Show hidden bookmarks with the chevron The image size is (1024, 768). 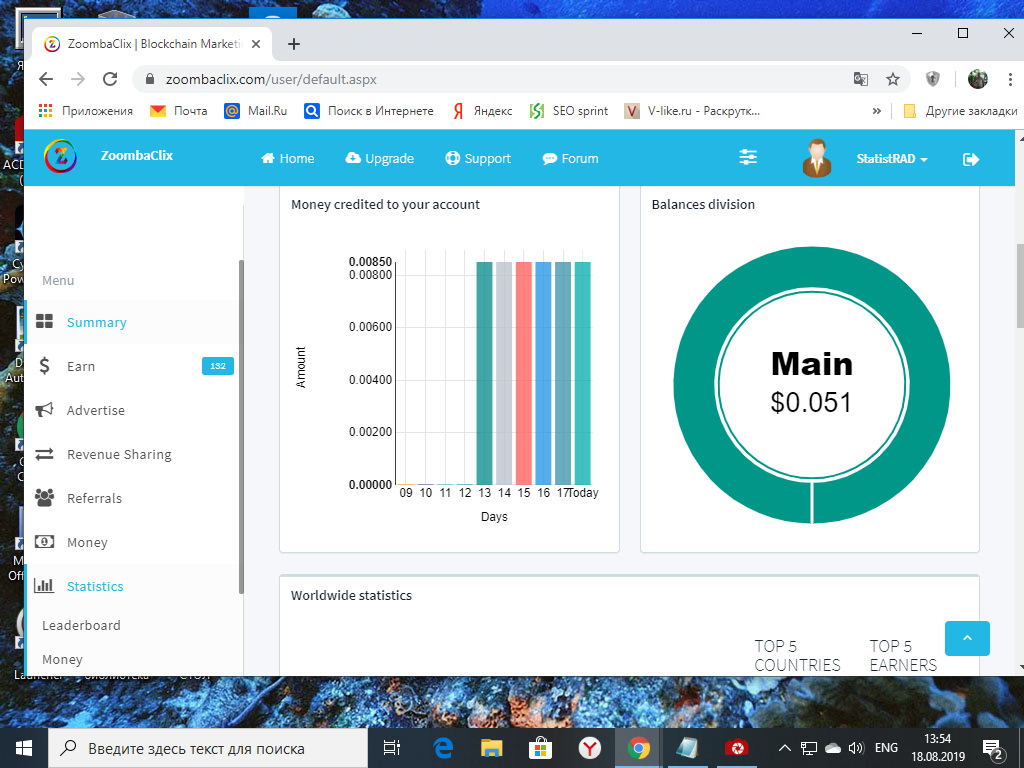click(x=876, y=111)
